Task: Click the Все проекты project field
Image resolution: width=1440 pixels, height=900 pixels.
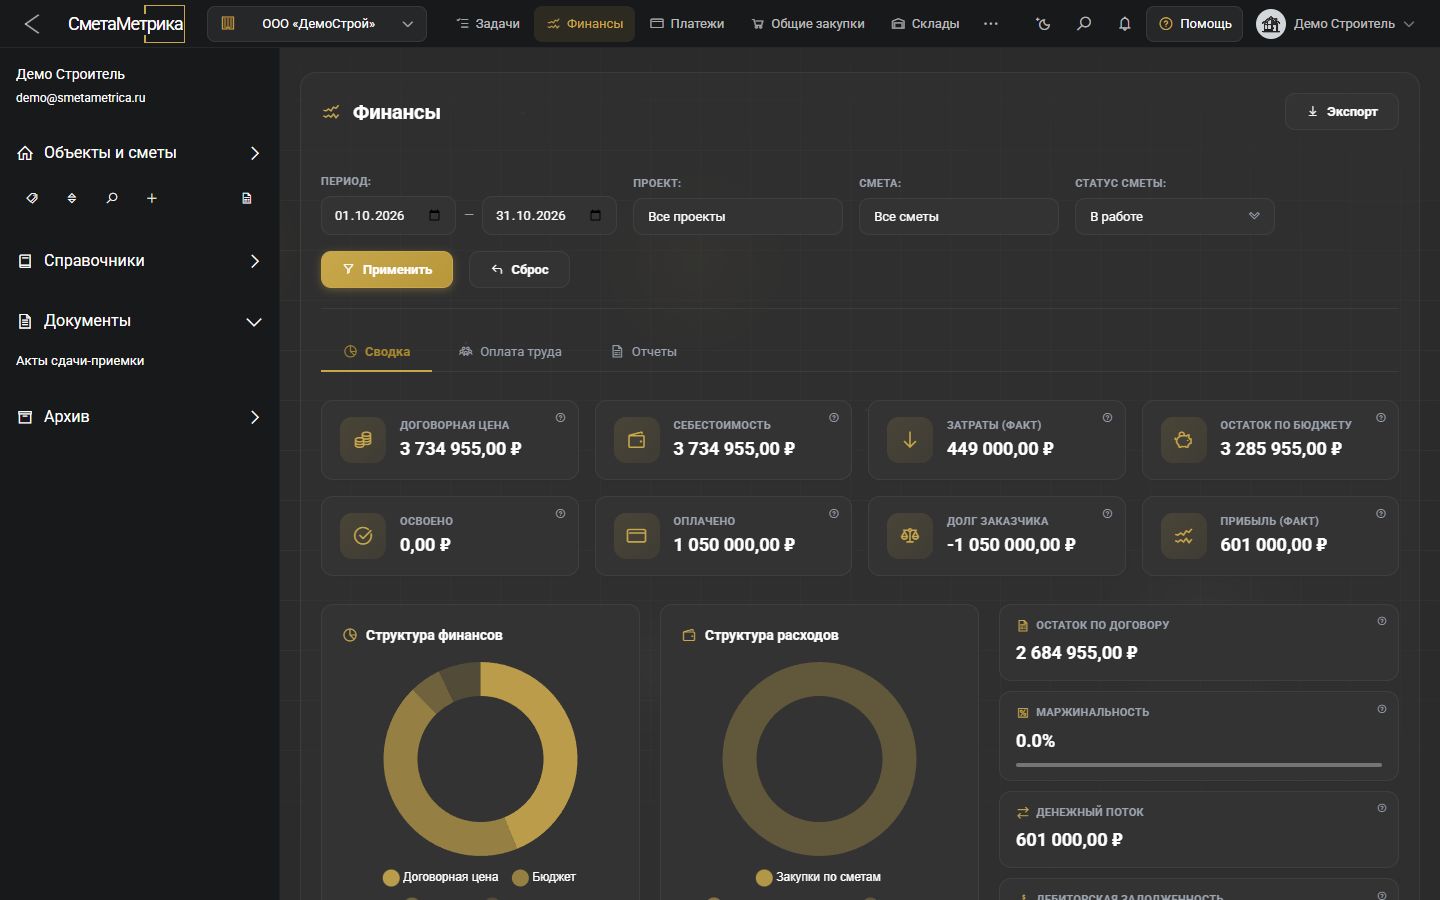Action: (738, 216)
